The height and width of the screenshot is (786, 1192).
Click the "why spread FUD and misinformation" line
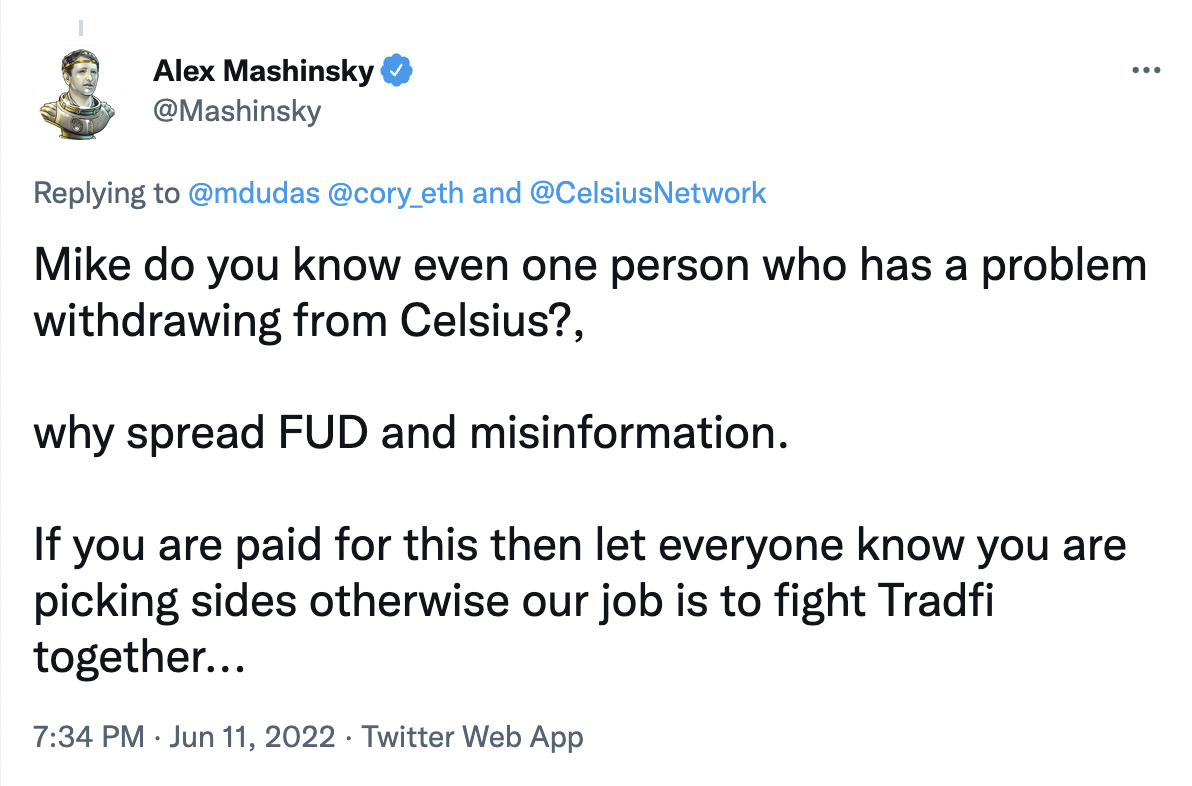point(405,435)
